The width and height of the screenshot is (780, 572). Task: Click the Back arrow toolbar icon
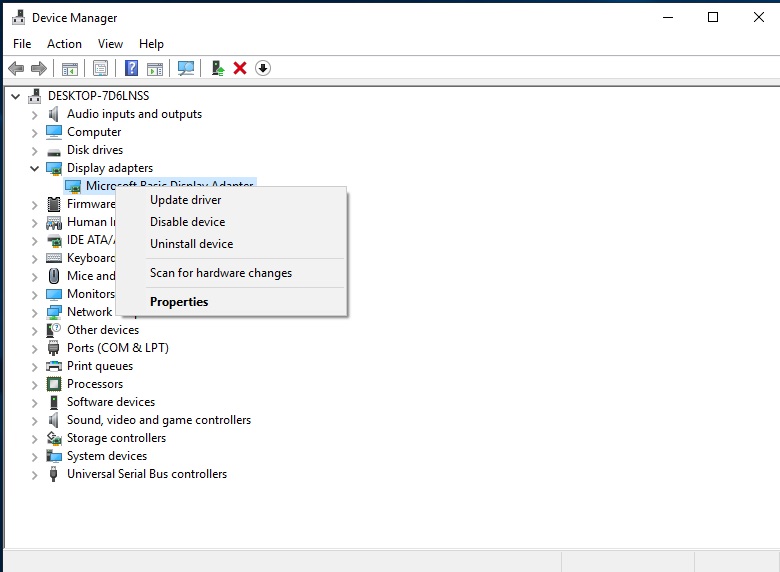pos(16,68)
